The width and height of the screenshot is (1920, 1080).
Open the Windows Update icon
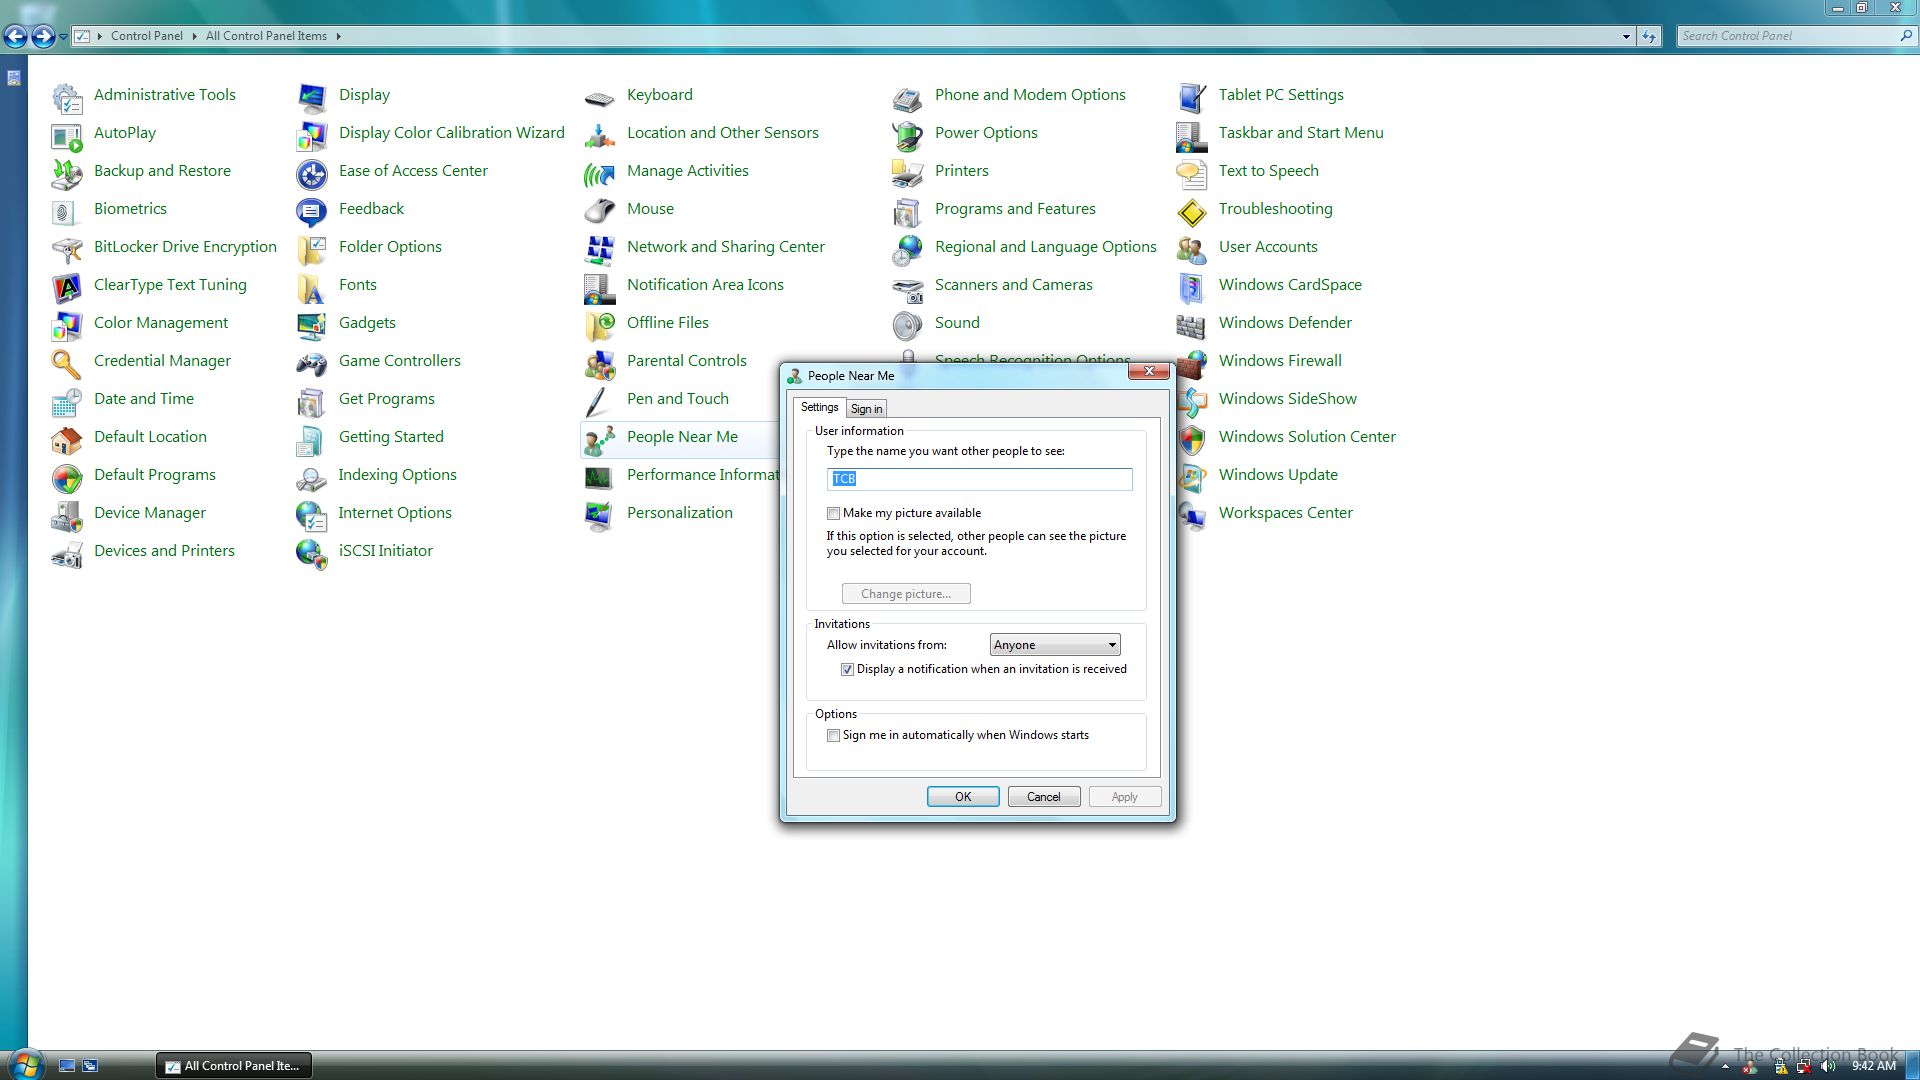[1192, 478]
